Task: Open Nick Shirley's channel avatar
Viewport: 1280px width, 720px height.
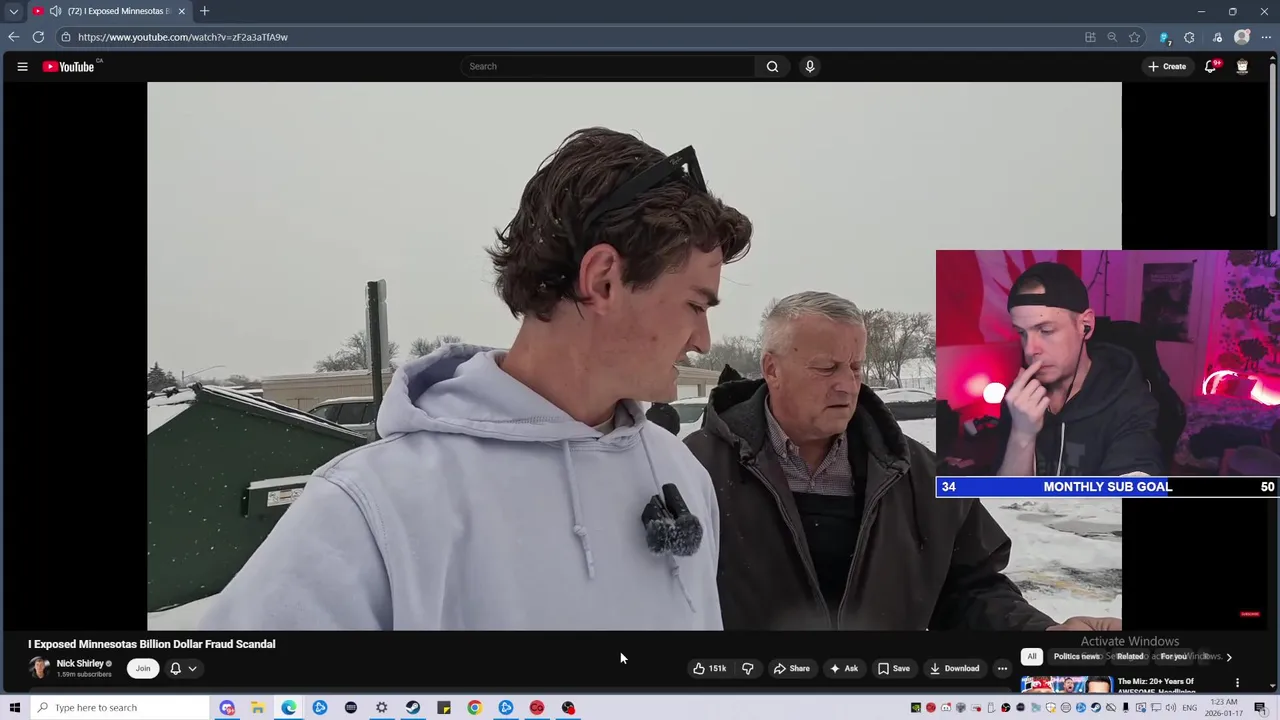Action: click(x=39, y=668)
